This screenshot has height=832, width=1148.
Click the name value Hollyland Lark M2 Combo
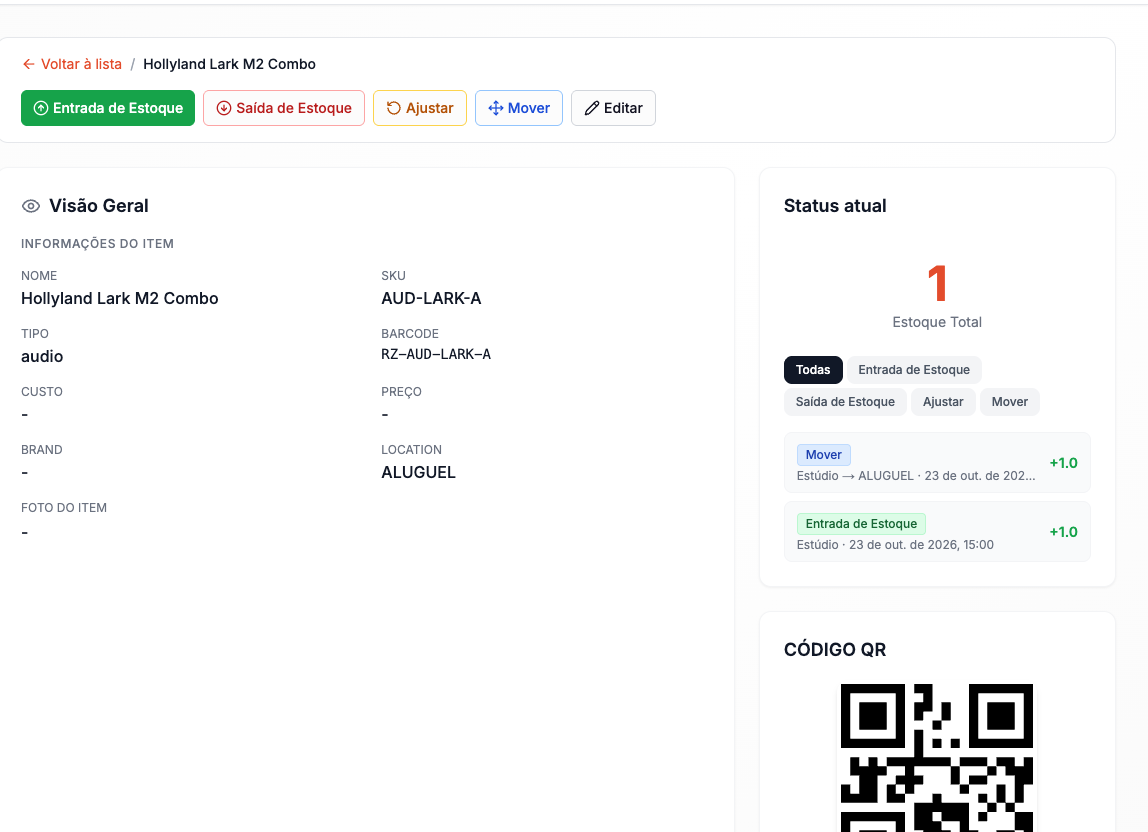pos(119,299)
